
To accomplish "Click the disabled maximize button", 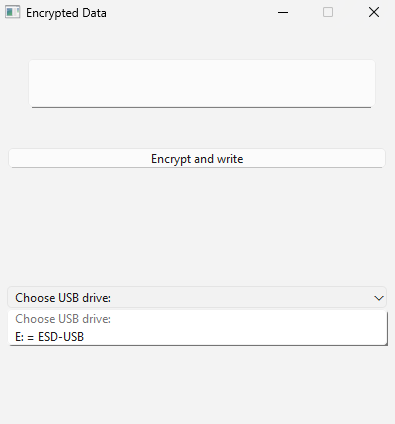I will [328, 12].
